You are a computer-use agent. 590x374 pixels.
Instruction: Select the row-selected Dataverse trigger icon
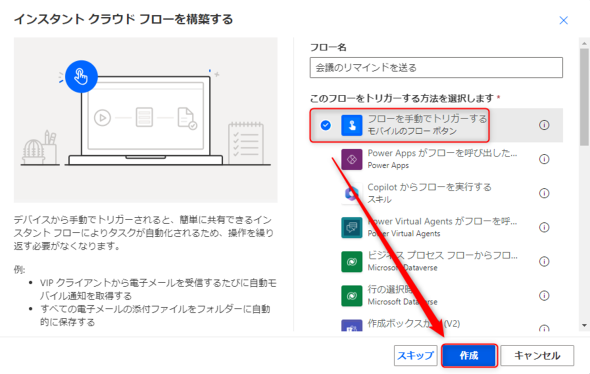[x=351, y=296]
